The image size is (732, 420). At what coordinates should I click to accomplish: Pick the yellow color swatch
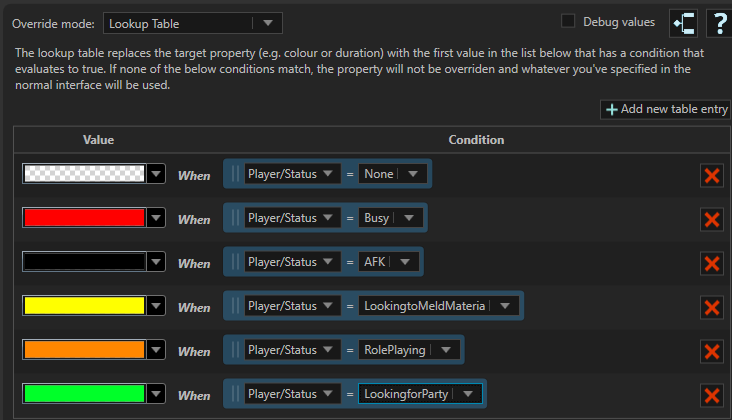[84, 306]
